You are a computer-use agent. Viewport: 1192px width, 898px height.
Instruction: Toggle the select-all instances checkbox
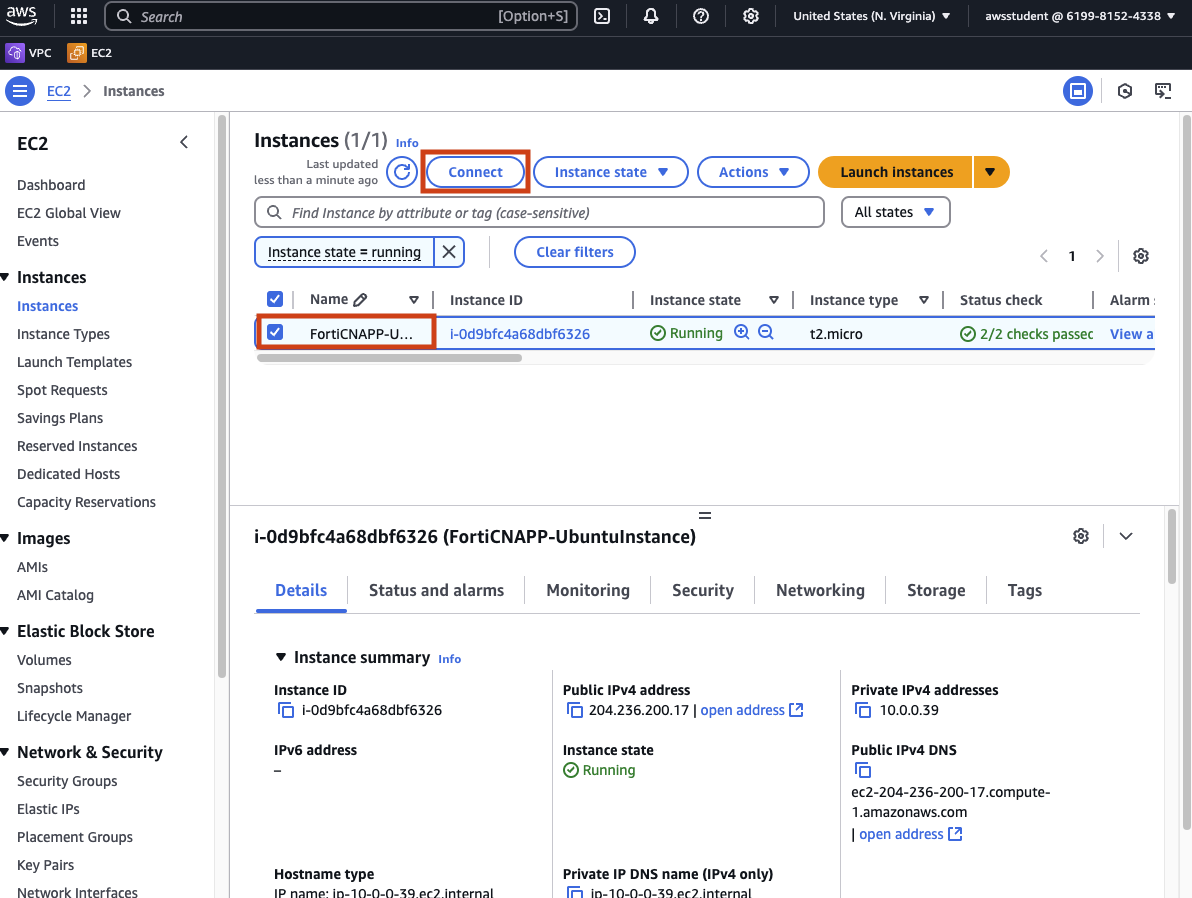pos(275,299)
